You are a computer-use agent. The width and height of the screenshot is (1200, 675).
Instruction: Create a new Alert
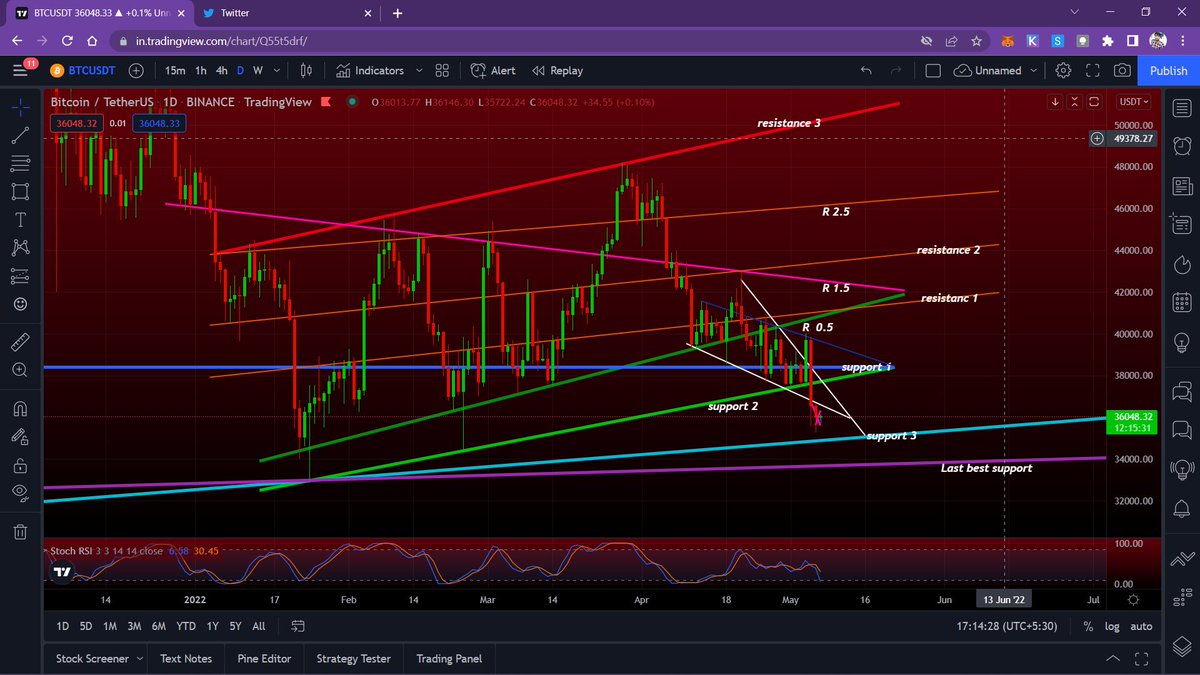(x=492, y=70)
